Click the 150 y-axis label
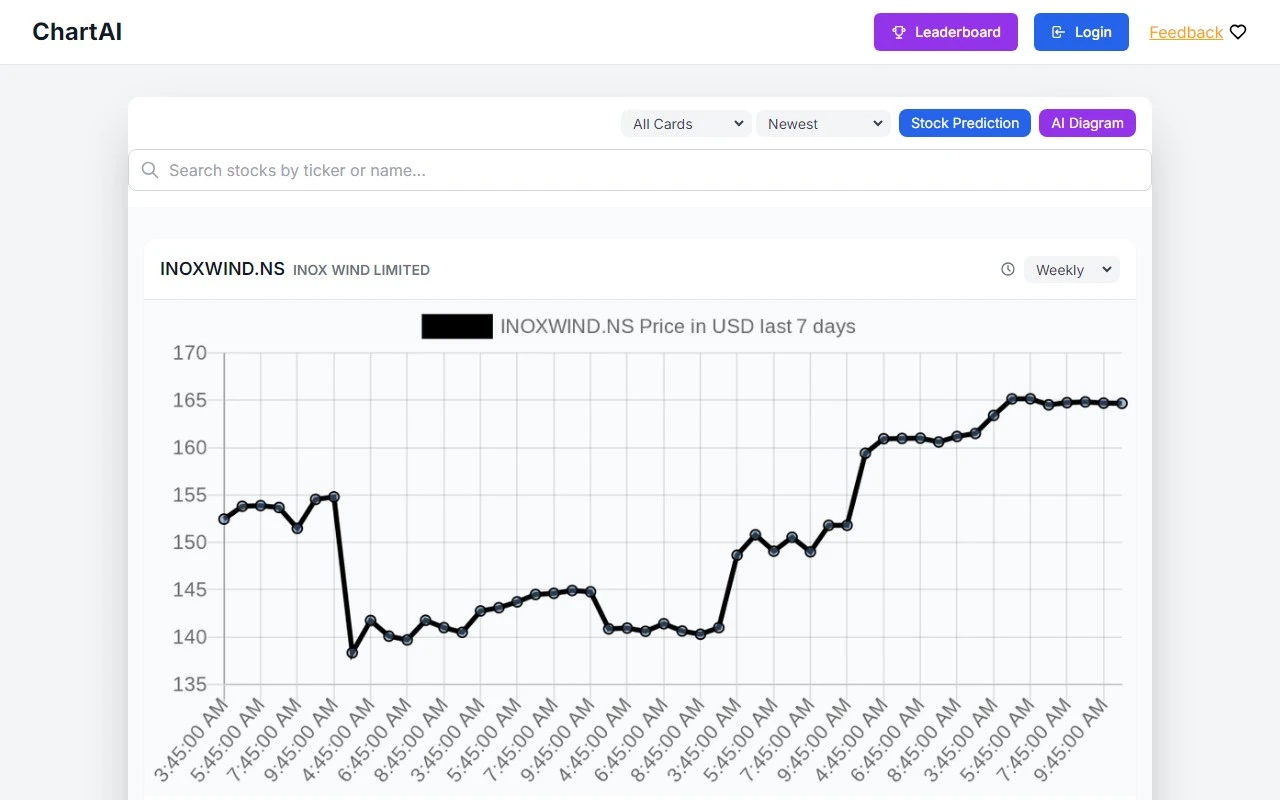Screen dimensions: 1280x800 [190, 543]
